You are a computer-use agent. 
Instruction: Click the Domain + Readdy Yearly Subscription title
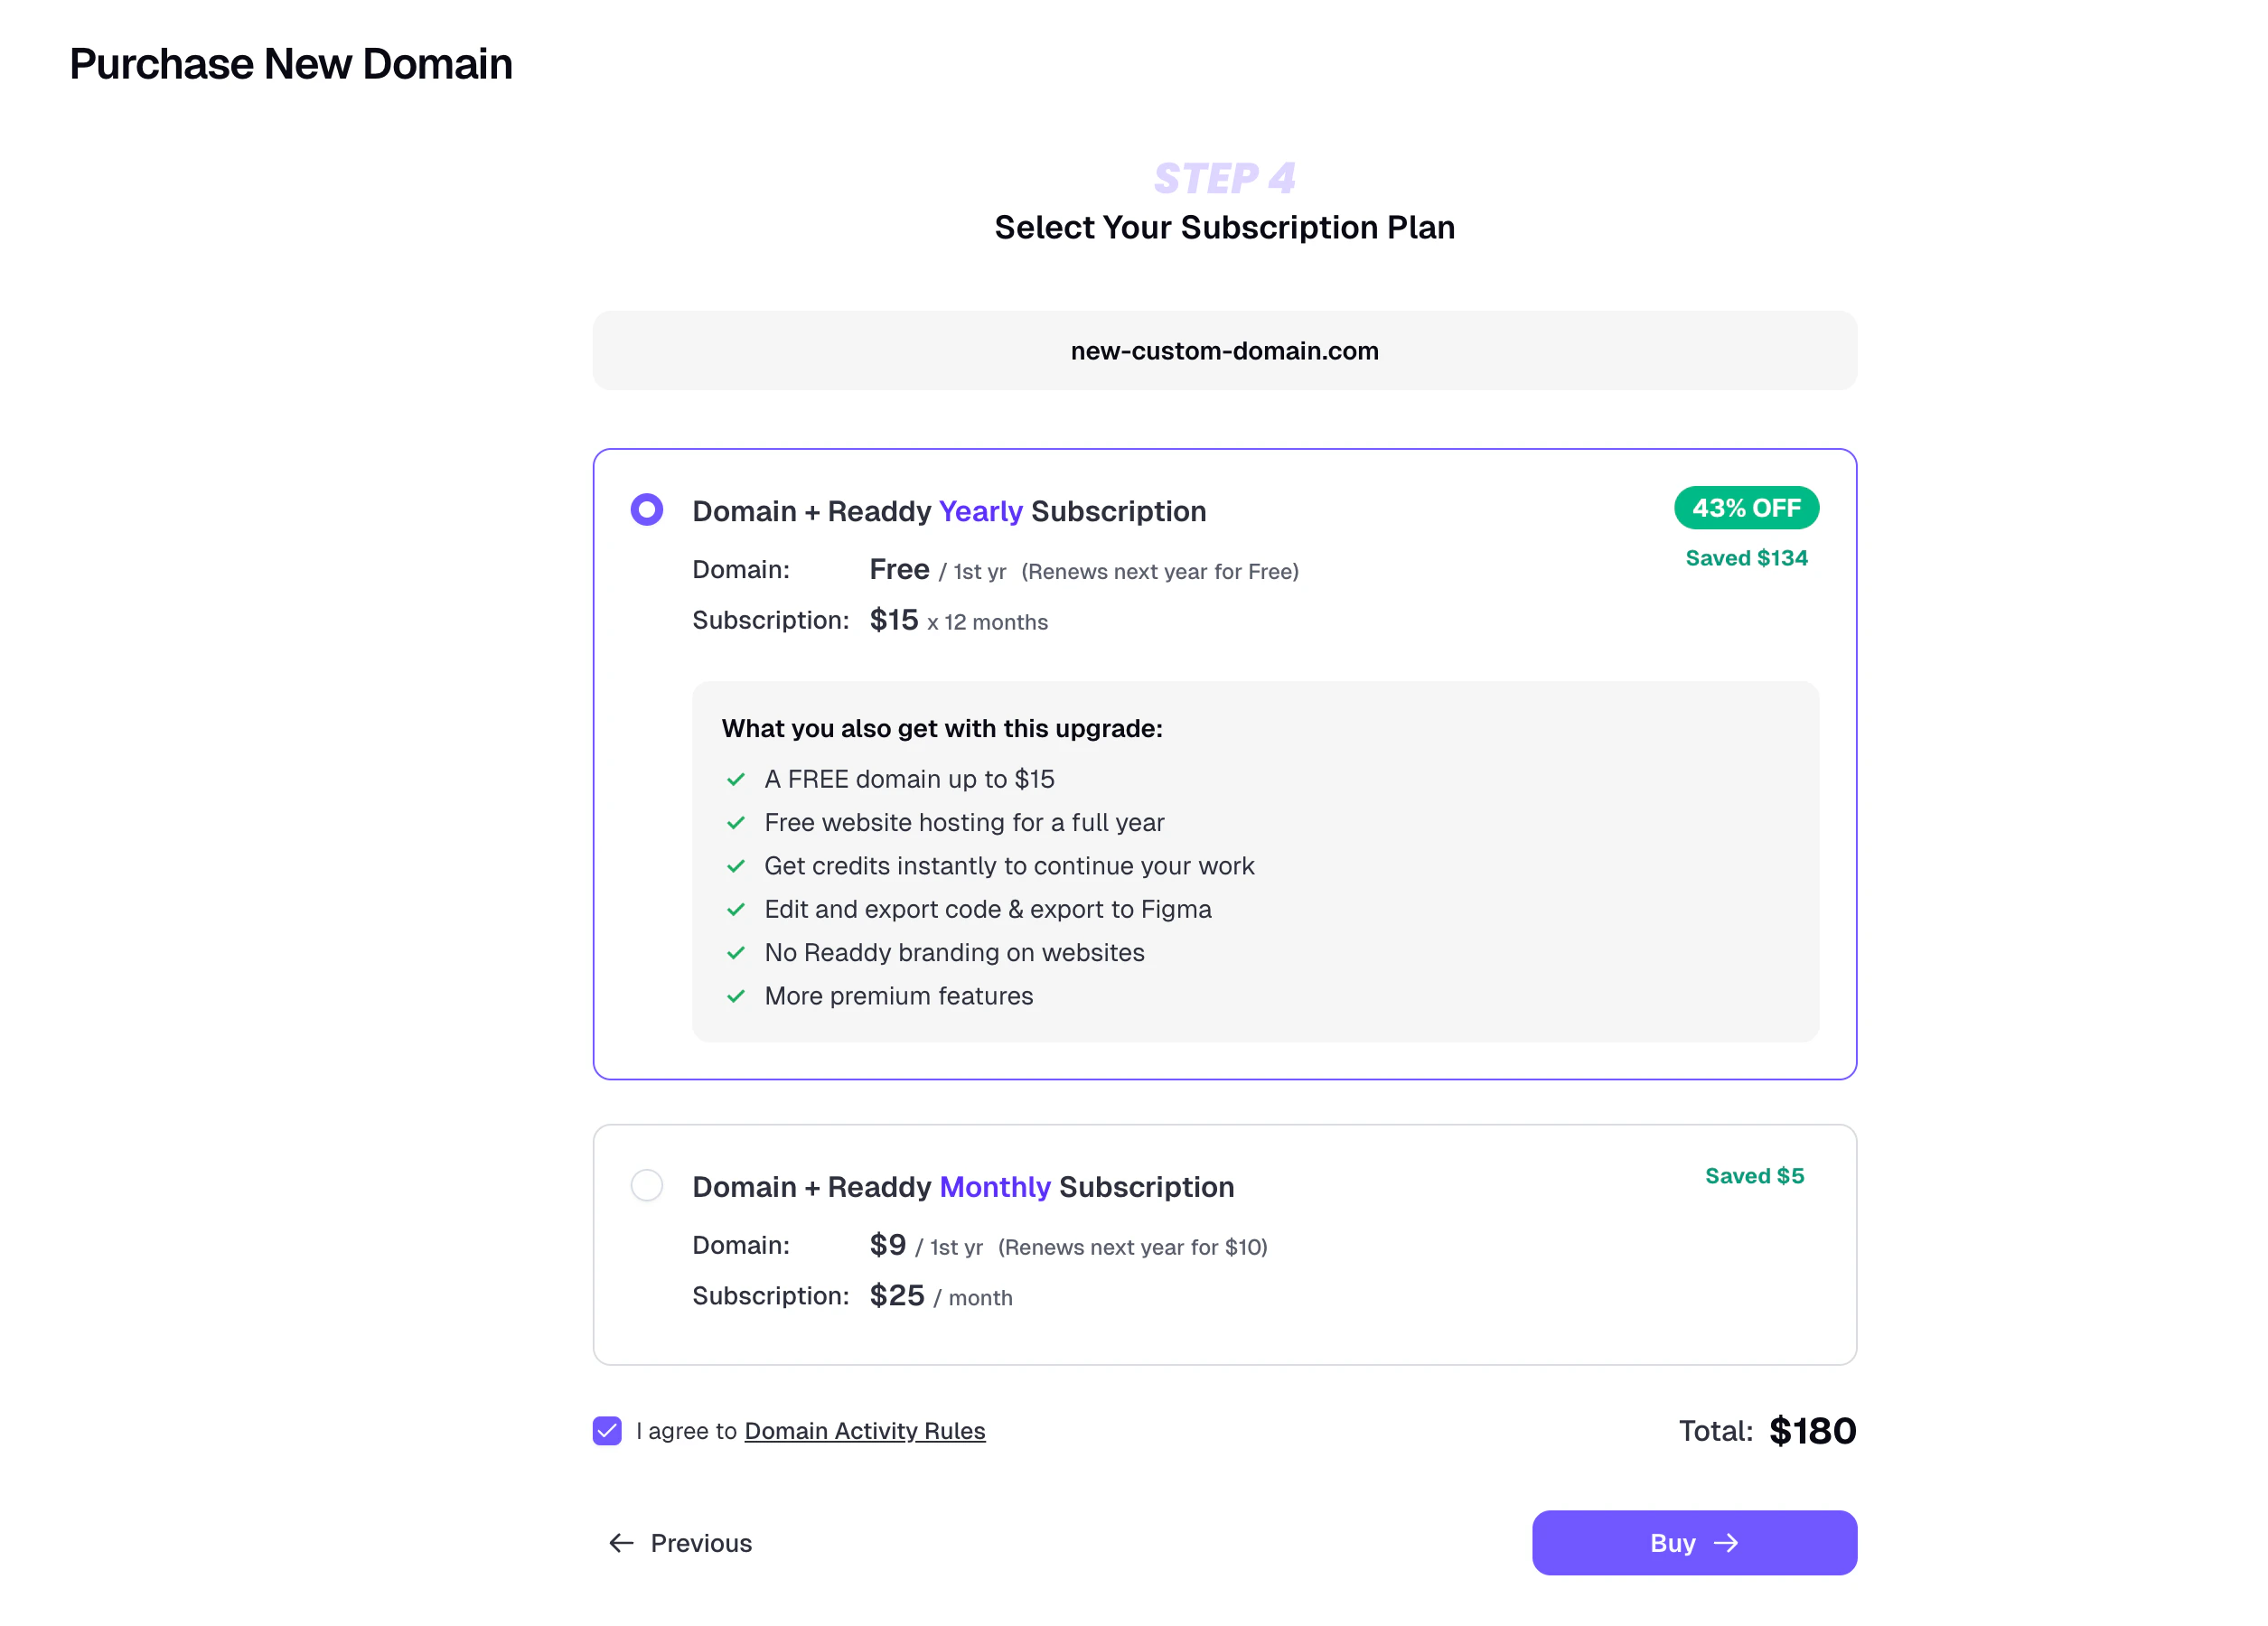[948, 511]
